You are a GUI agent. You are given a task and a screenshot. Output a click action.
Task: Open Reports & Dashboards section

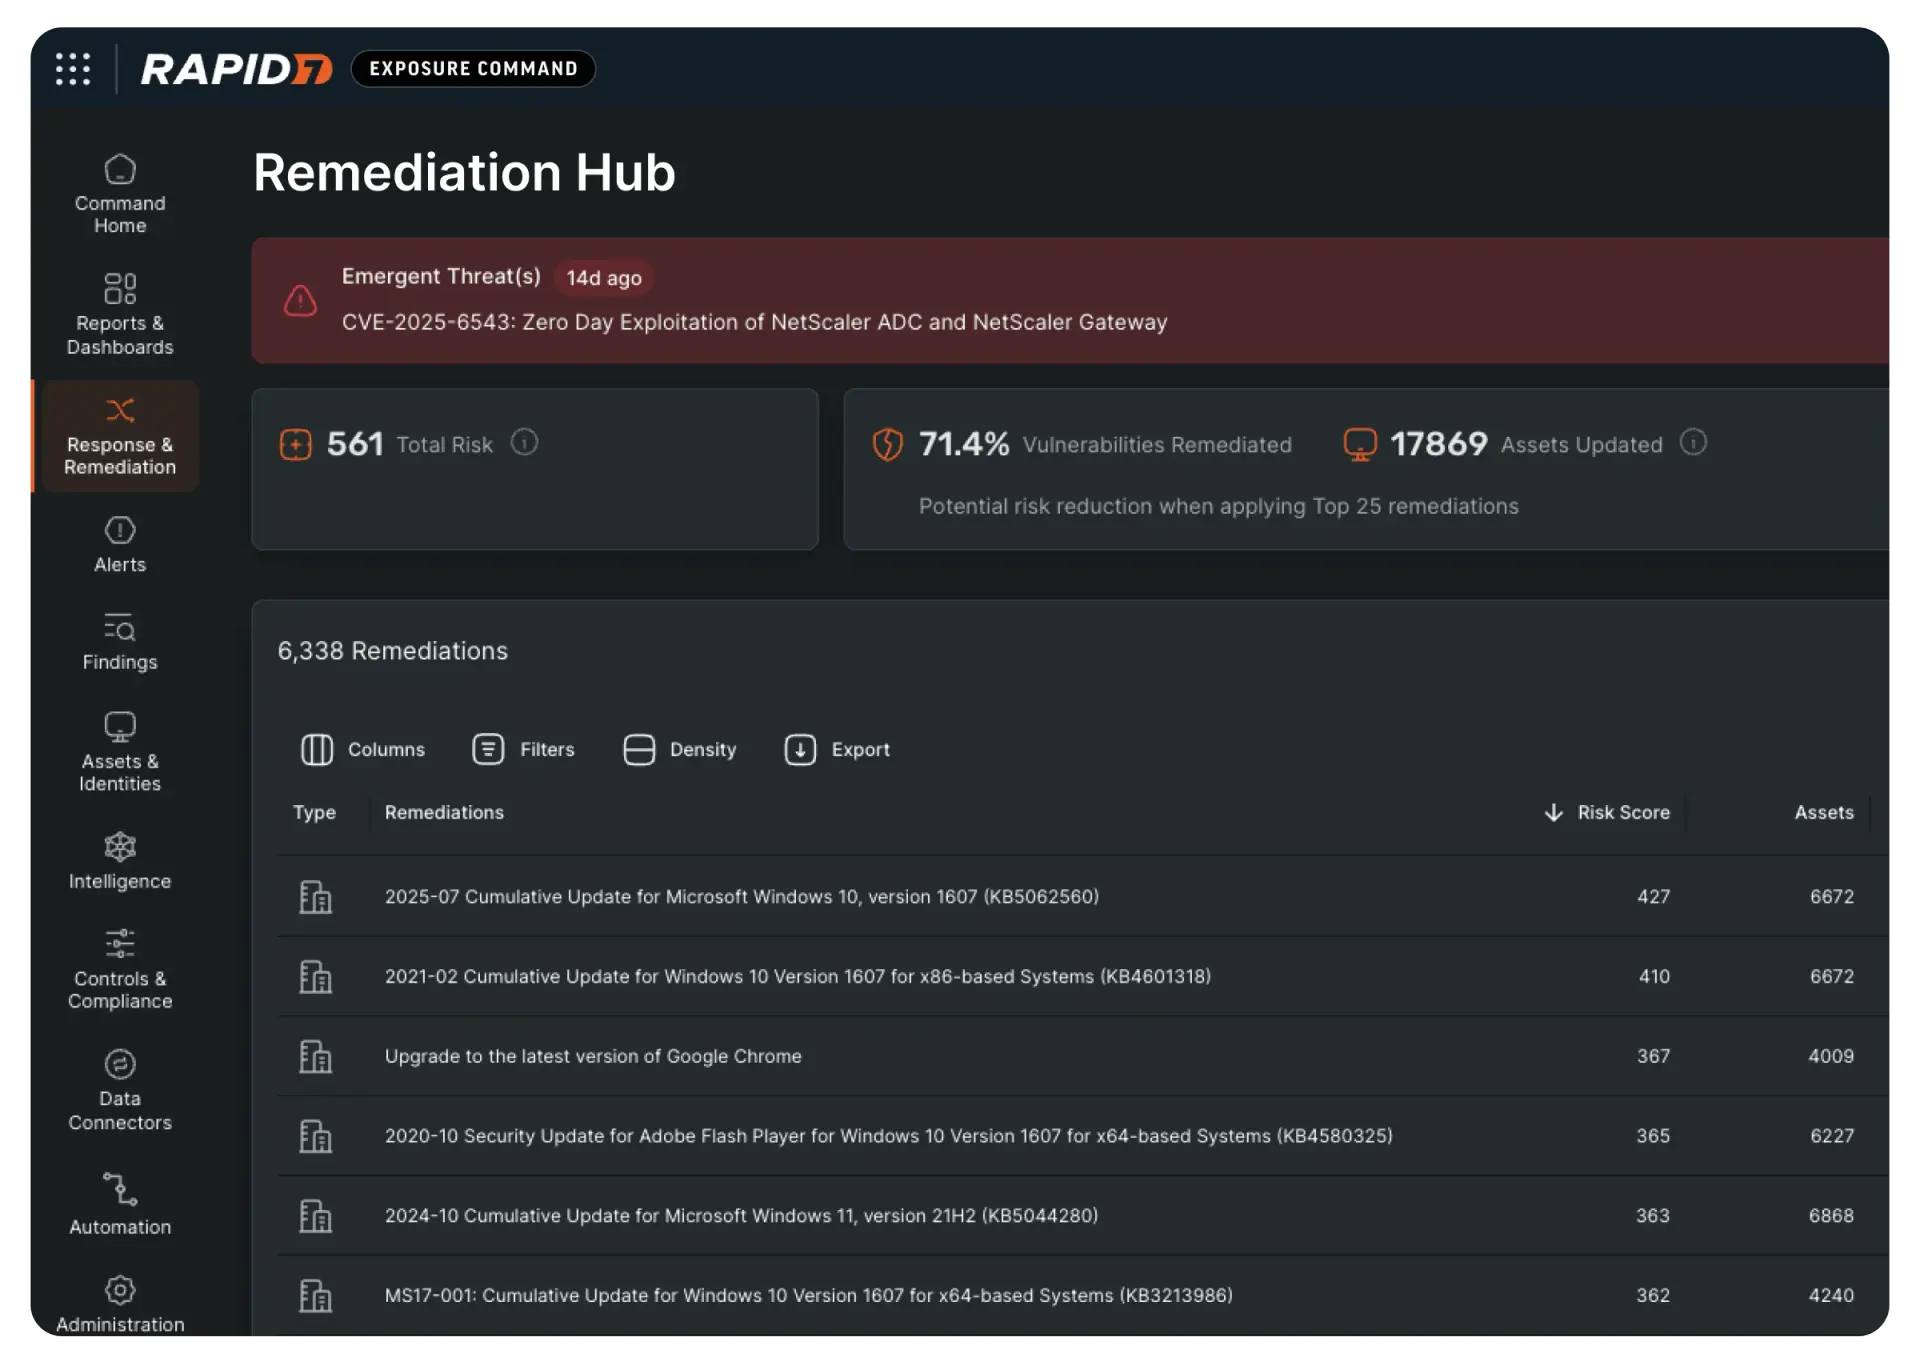[x=120, y=314]
